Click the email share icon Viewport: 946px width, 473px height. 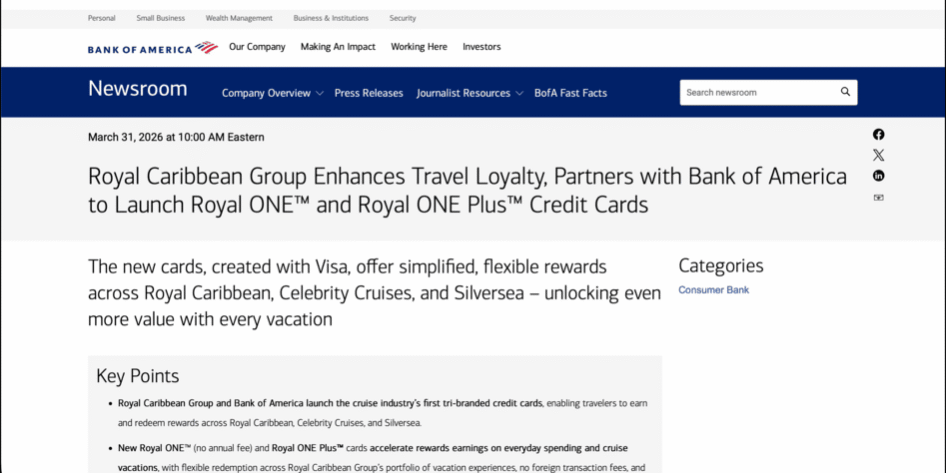[x=878, y=197]
